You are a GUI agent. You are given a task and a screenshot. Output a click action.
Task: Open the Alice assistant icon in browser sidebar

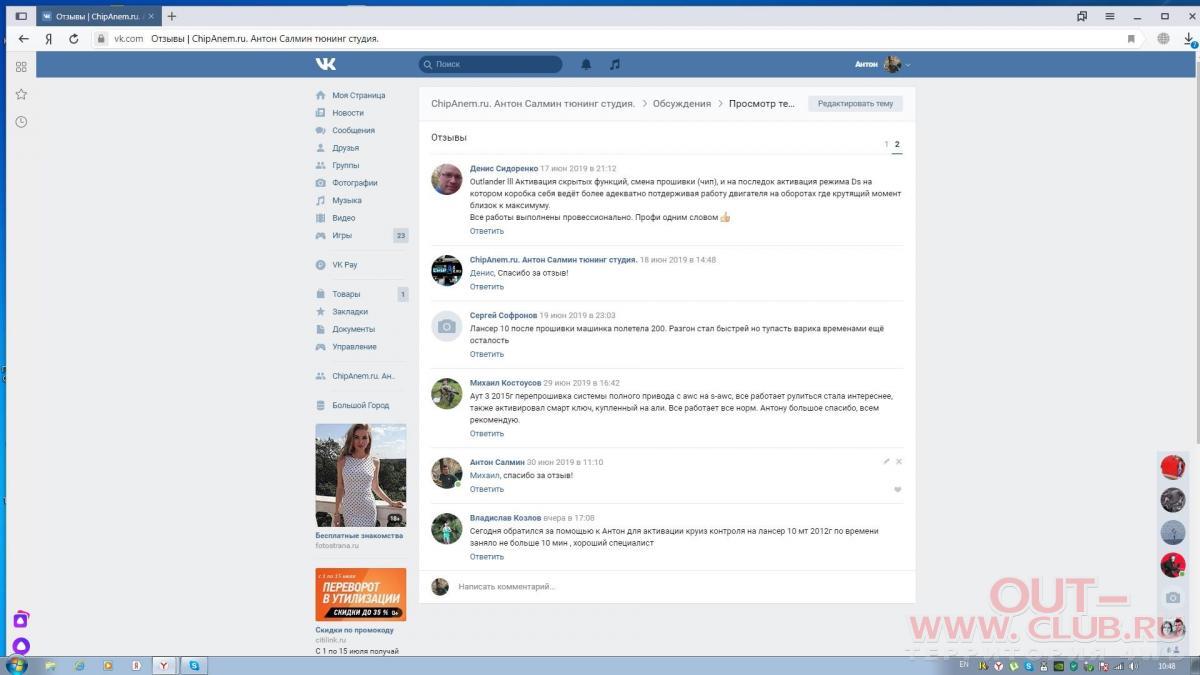tap(21, 646)
